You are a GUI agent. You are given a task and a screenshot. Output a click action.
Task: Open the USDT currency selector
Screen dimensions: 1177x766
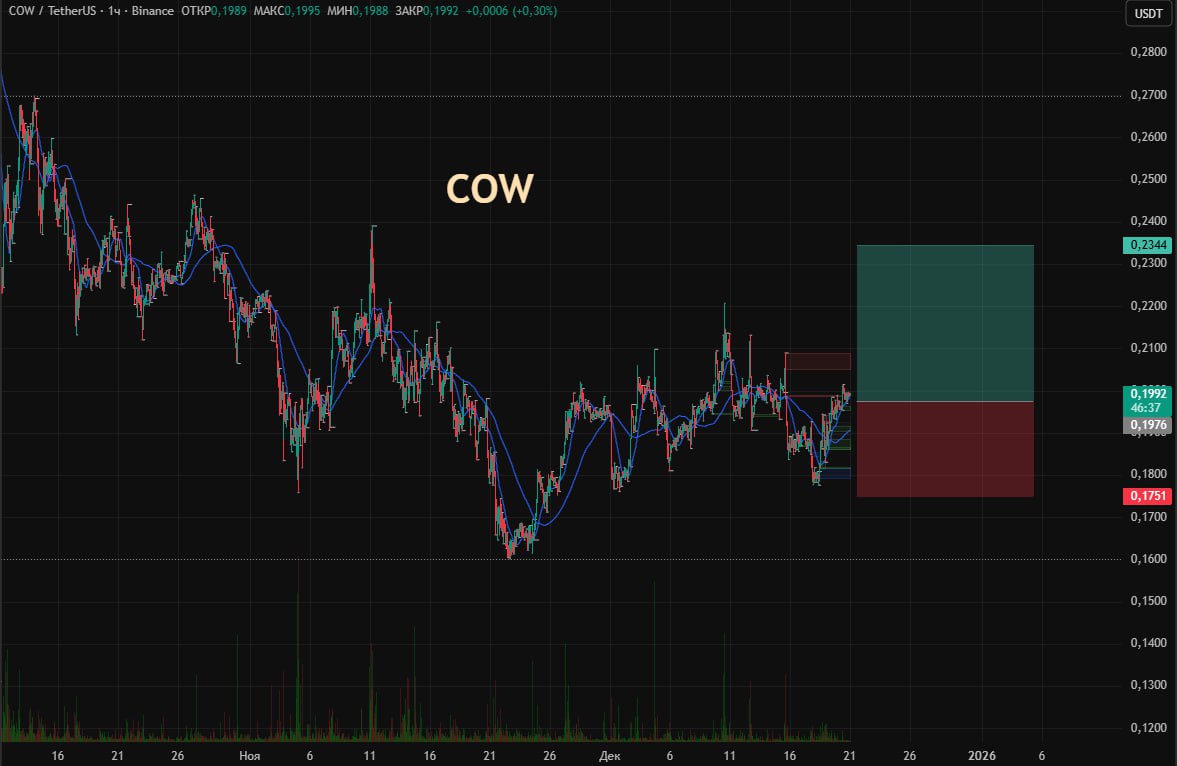click(x=1148, y=14)
